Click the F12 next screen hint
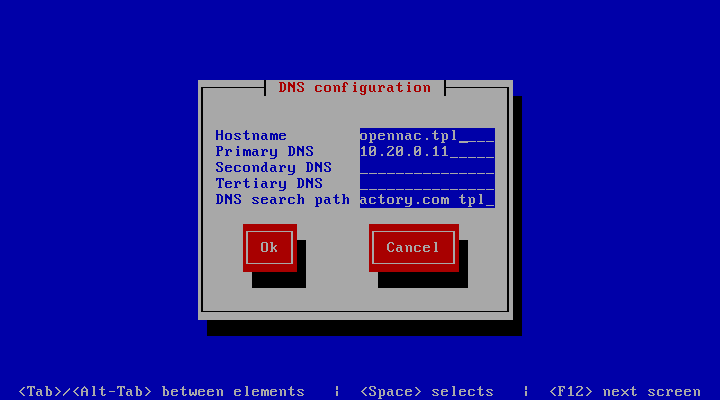 [x=625, y=391]
